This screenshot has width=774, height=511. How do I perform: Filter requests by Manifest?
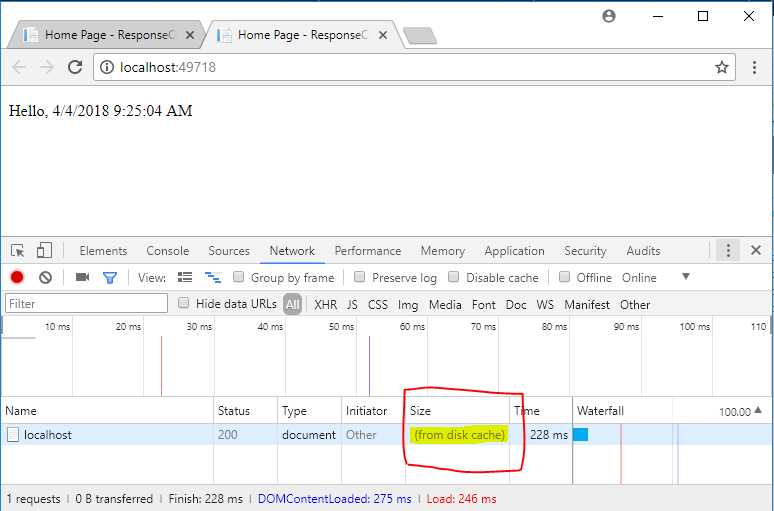pyautogui.click(x=587, y=305)
